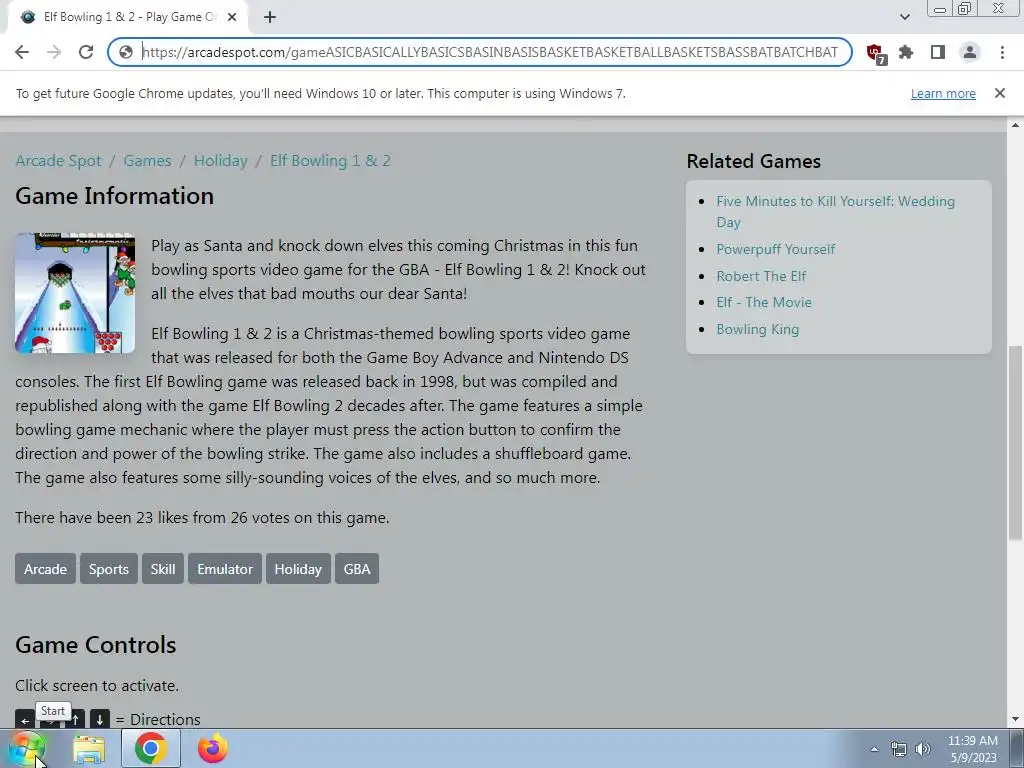This screenshot has width=1024, height=768.
Task: Open the volume speaker tray icon
Action: tap(923, 749)
